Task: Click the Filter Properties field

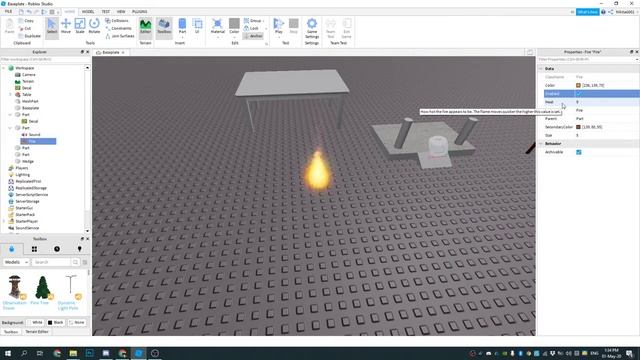Action: 588,60
